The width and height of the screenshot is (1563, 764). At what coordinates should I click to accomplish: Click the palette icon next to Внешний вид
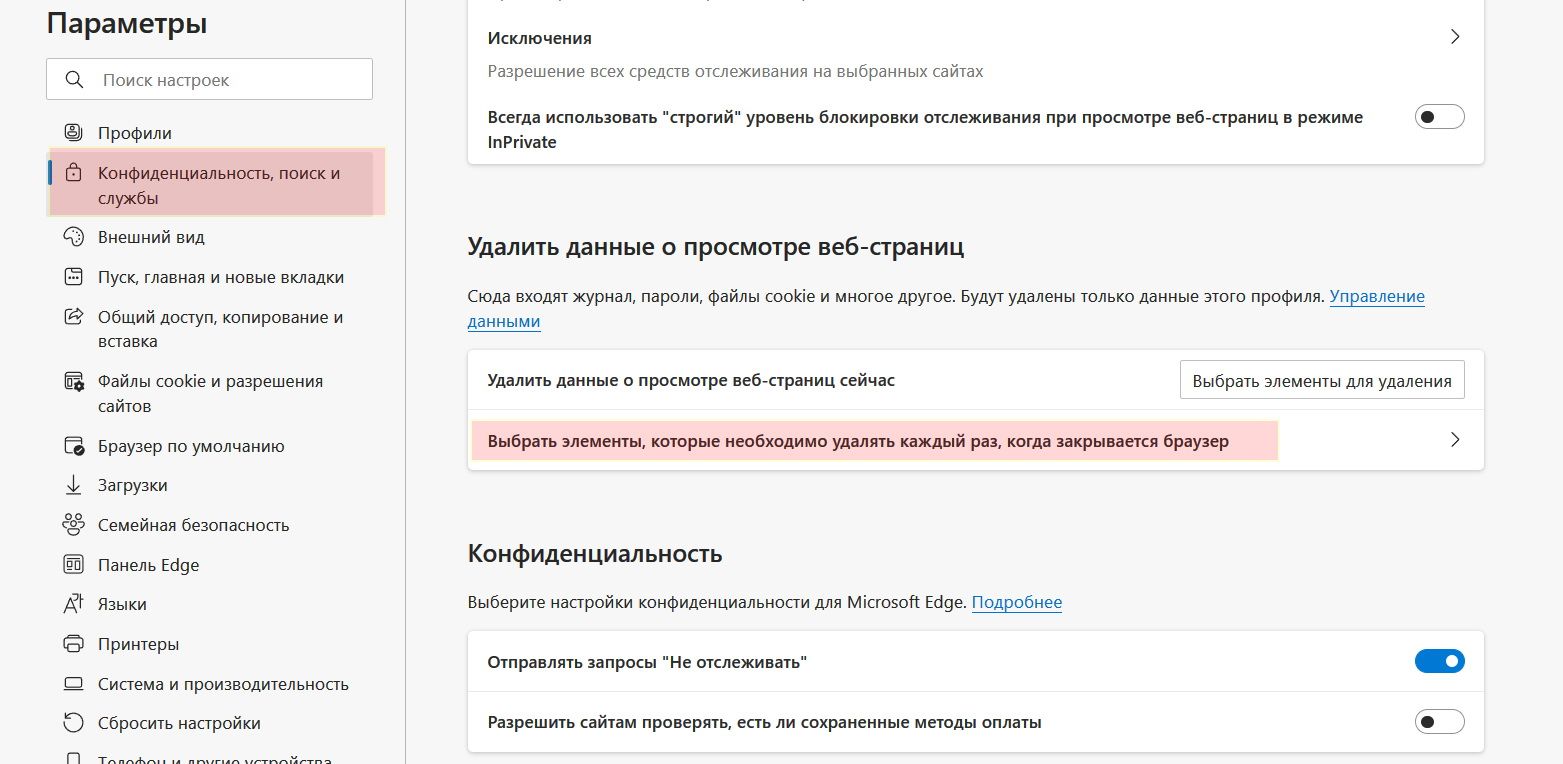[73, 237]
